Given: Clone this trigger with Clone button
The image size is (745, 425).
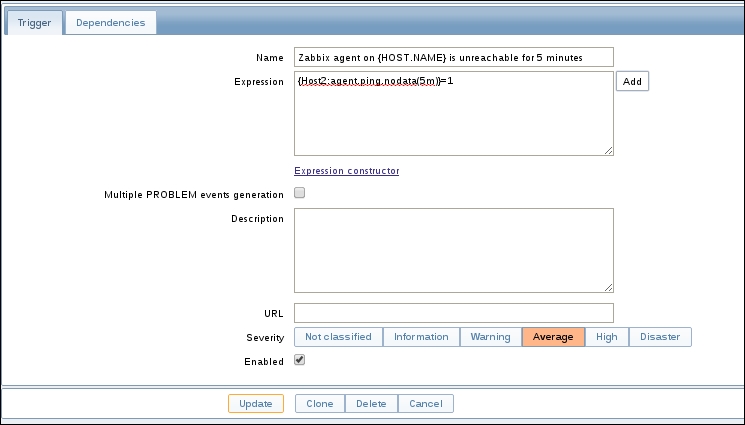Looking at the screenshot, I should (x=320, y=404).
